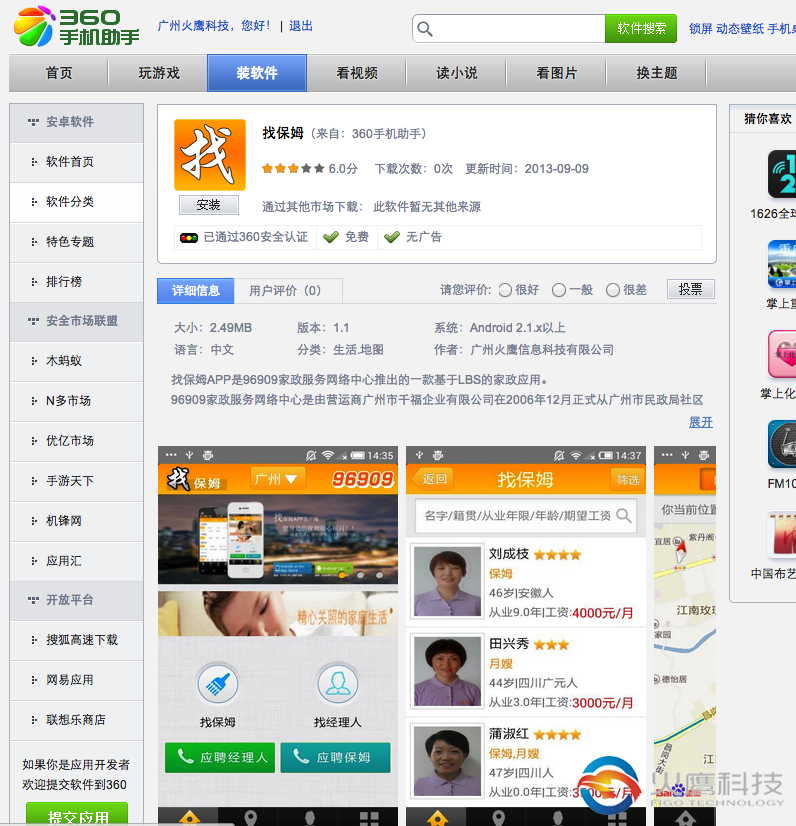
Task: Open 刘成枝 profile photo thumbnail
Action: (x=447, y=582)
